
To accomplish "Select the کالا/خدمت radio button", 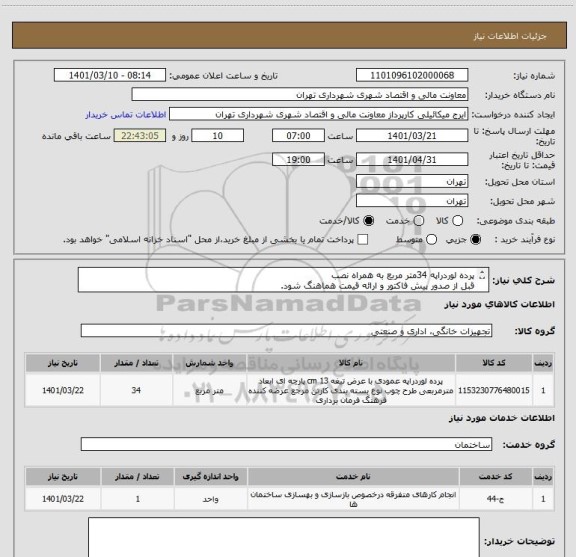I will tap(368, 220).
